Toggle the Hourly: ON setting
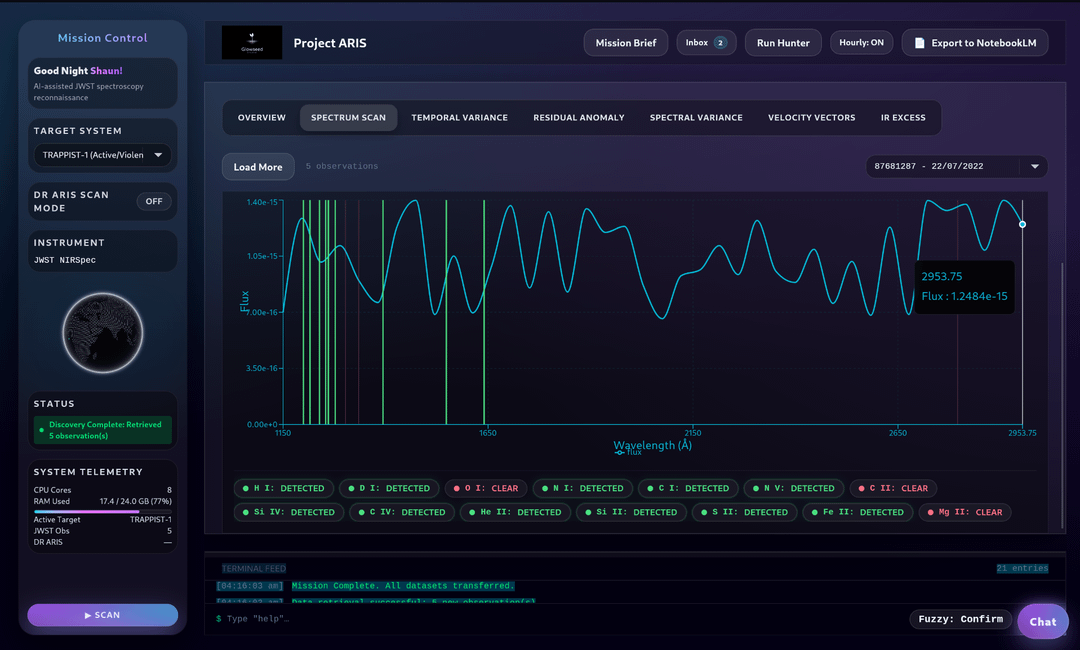 861,43
